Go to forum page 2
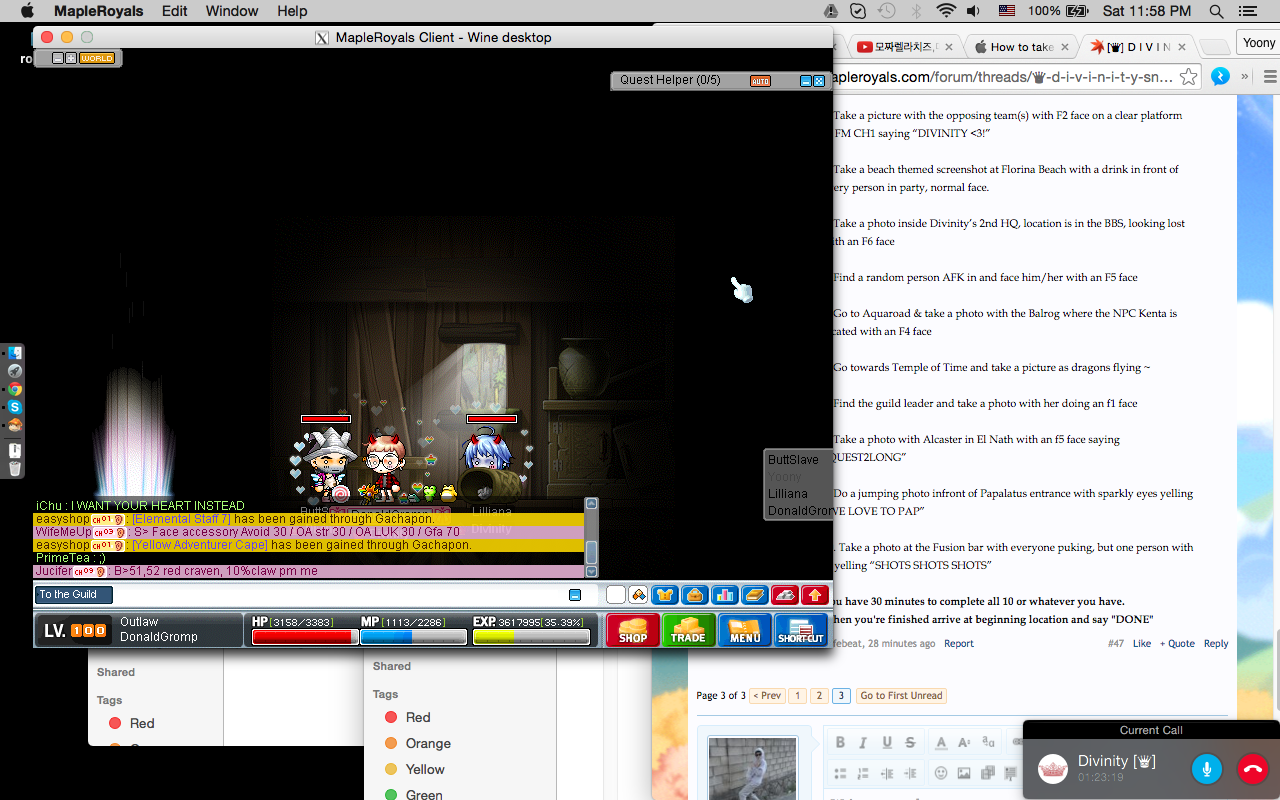 [x=819, y=695]
